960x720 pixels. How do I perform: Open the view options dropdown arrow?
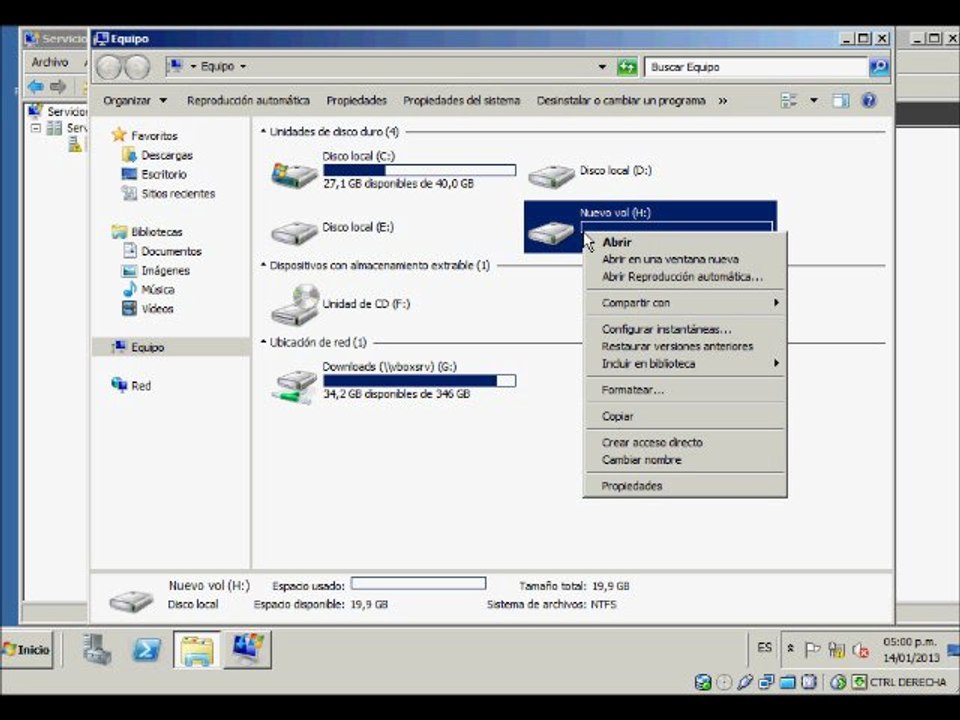click(x=814, y=100)
